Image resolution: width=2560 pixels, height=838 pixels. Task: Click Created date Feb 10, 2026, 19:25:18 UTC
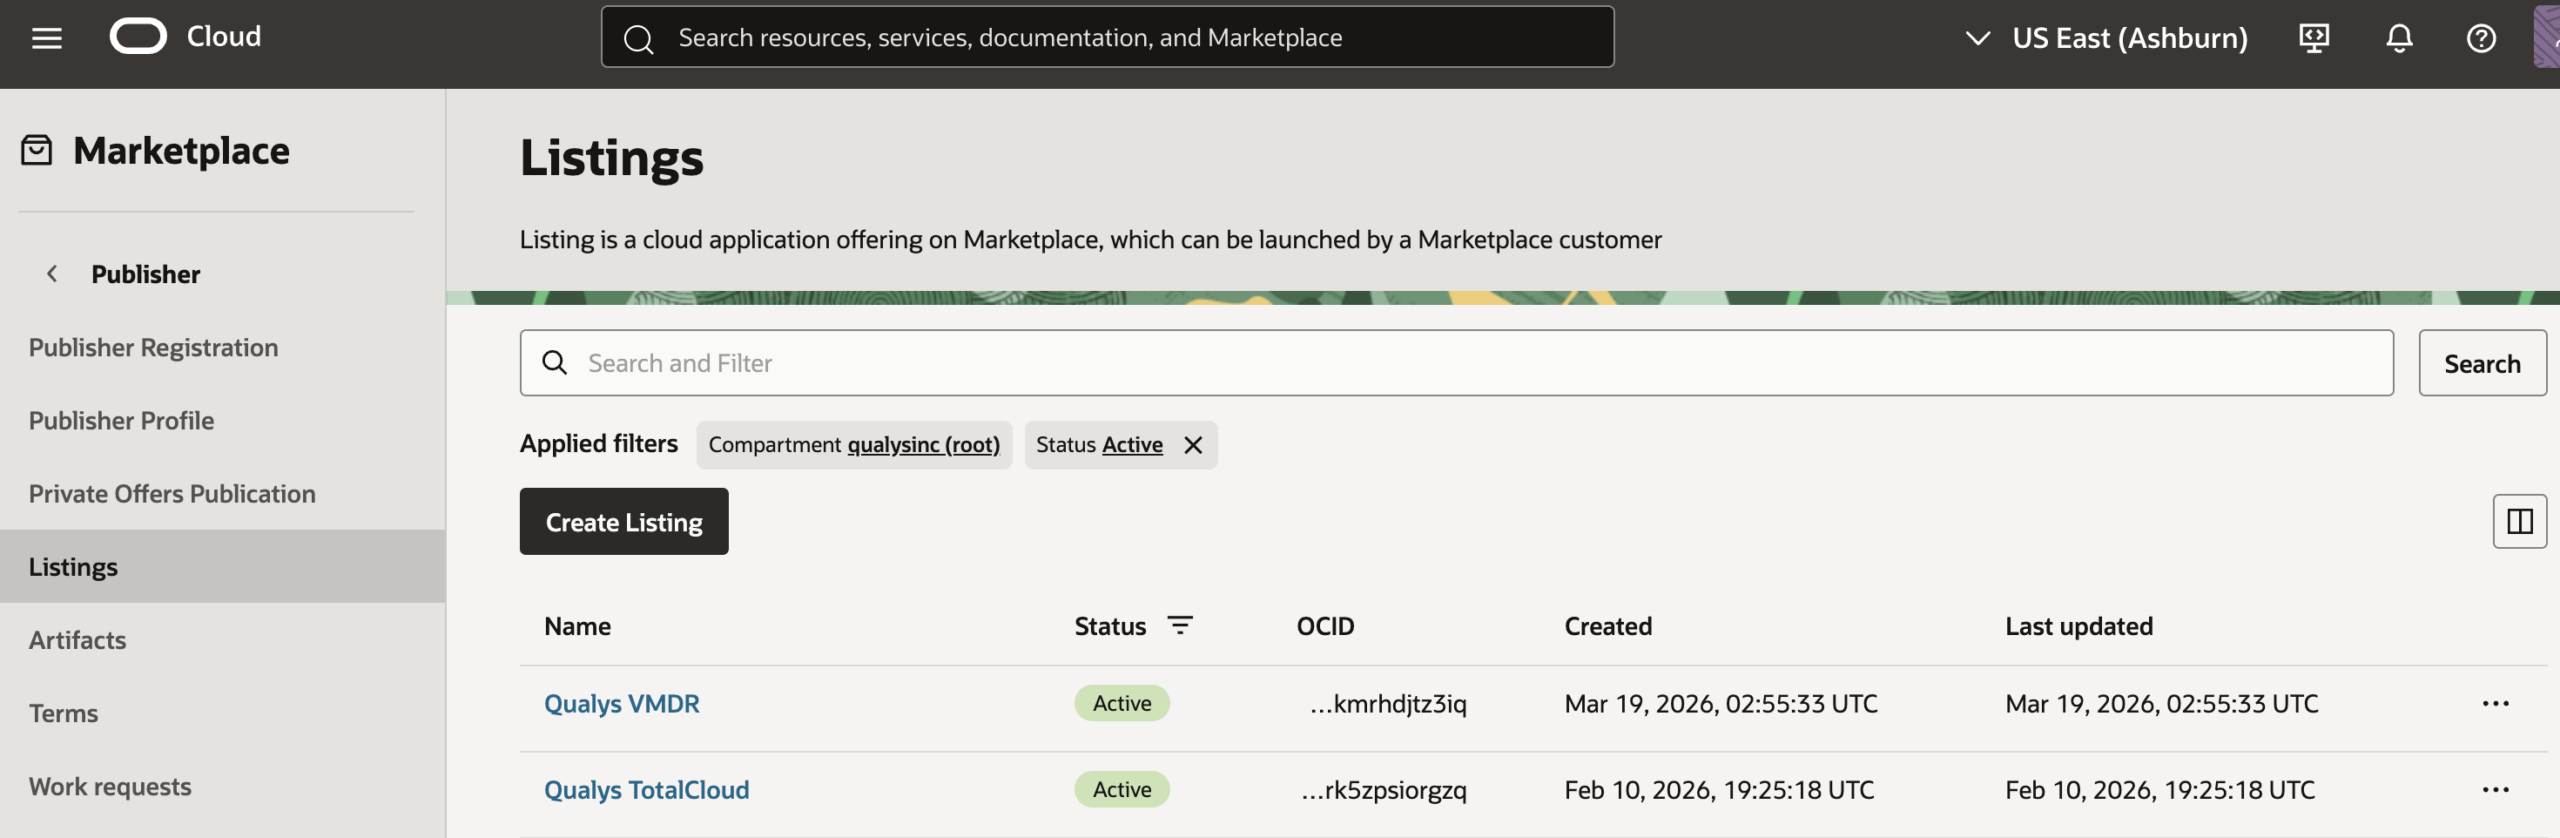[1719, 790]
